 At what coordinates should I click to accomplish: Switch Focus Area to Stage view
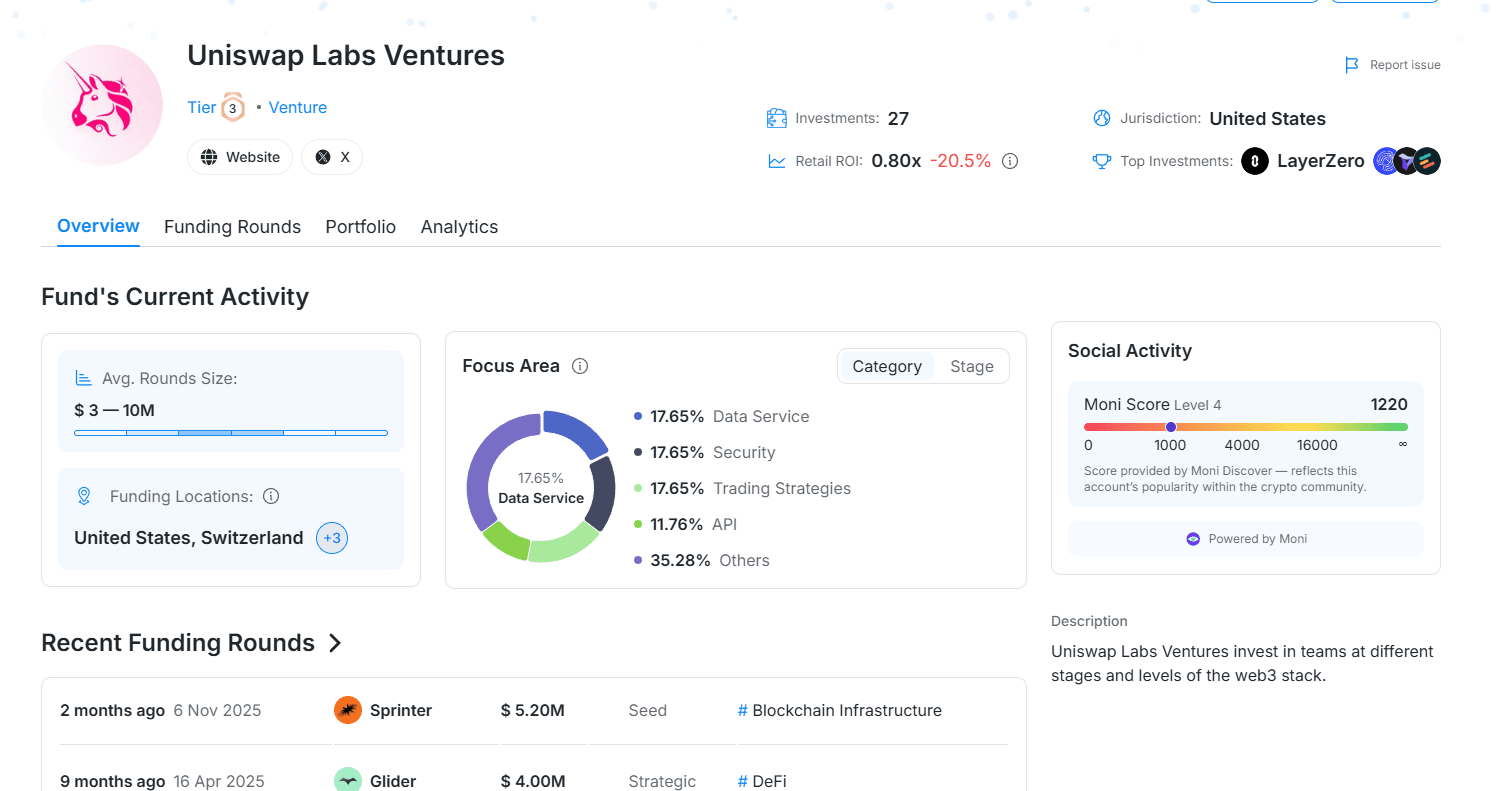(971, 366)
